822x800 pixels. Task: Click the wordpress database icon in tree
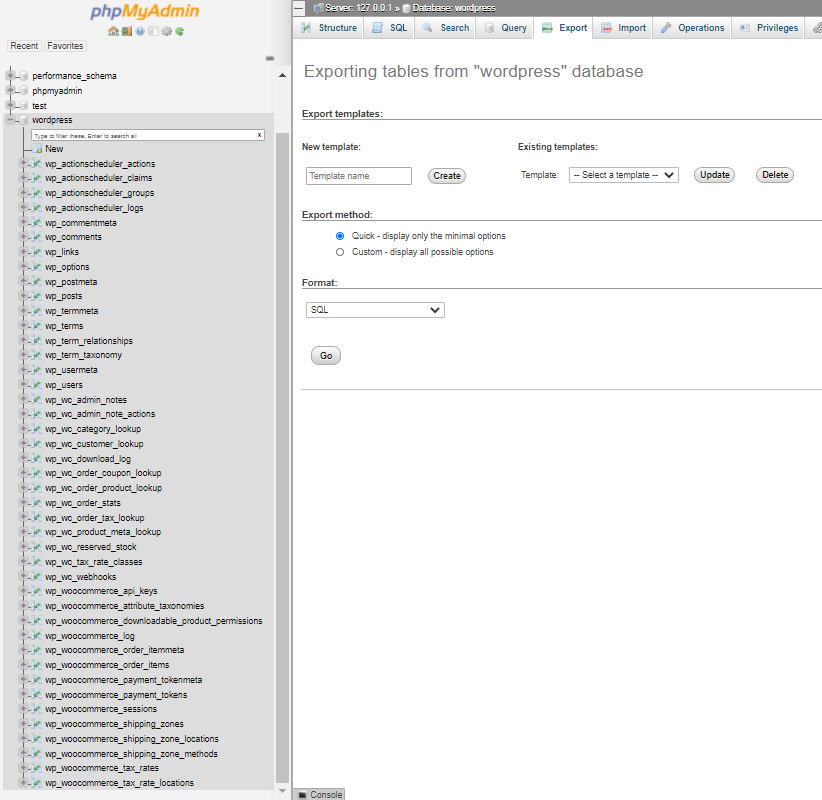click(x=24, y=120)
